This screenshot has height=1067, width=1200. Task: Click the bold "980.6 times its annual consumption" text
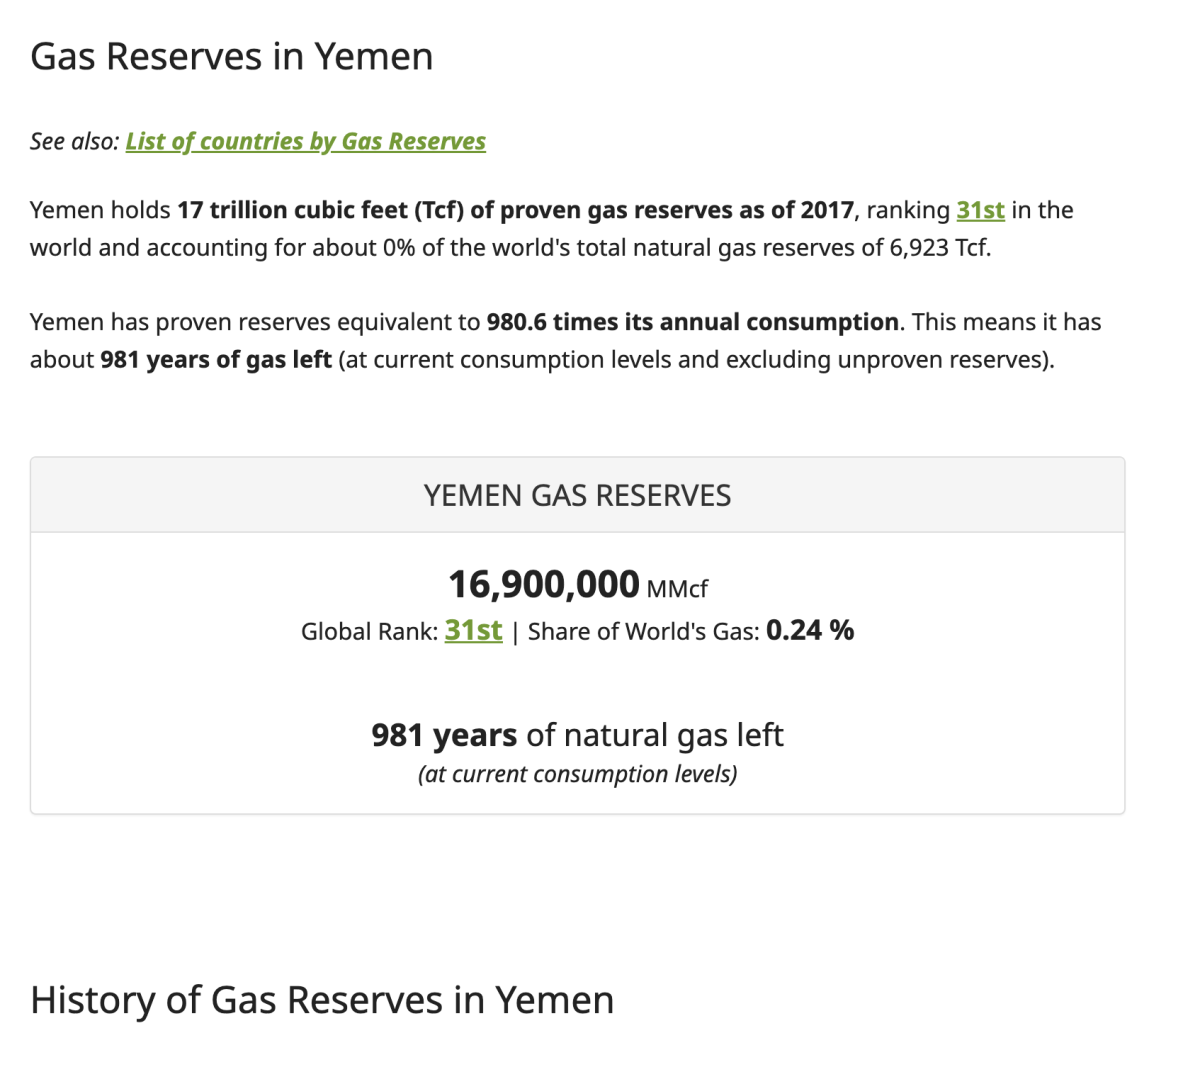[692, 322]
